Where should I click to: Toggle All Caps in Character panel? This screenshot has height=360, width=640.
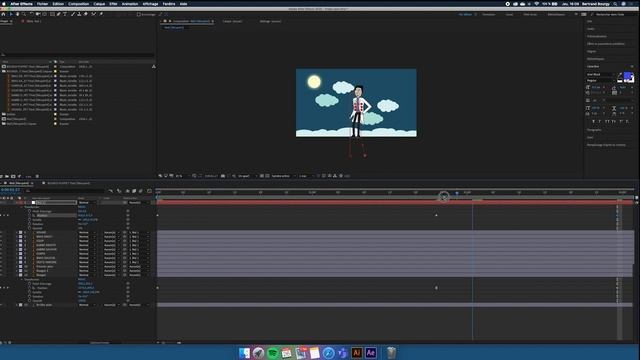607,121
